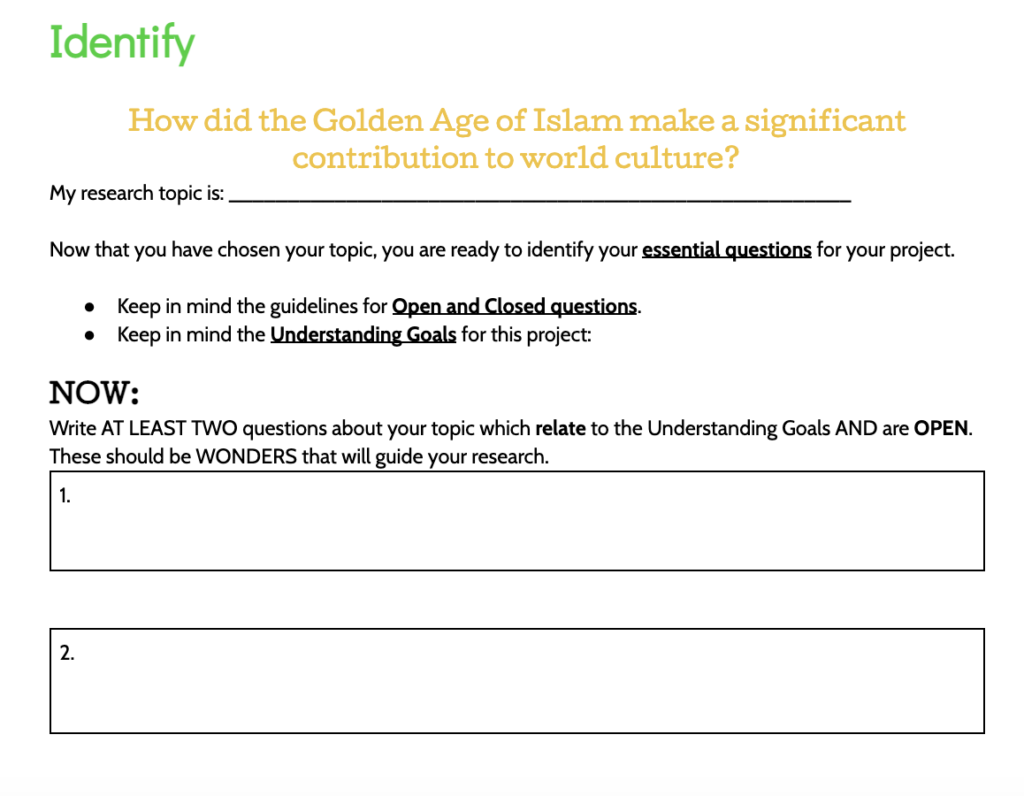The width and height of the screenshot is (1024, 796).
Task: Click the 'These should be WONDERS' sentence
Action: (x=299, y=456)
